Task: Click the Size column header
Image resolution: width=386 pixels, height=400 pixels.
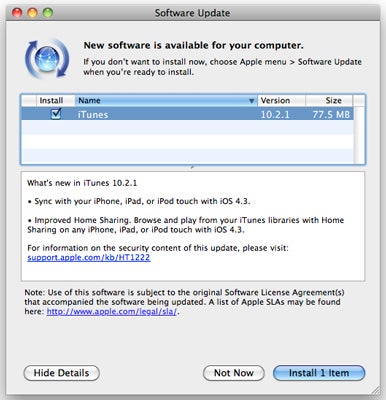Action: point(329,100)
